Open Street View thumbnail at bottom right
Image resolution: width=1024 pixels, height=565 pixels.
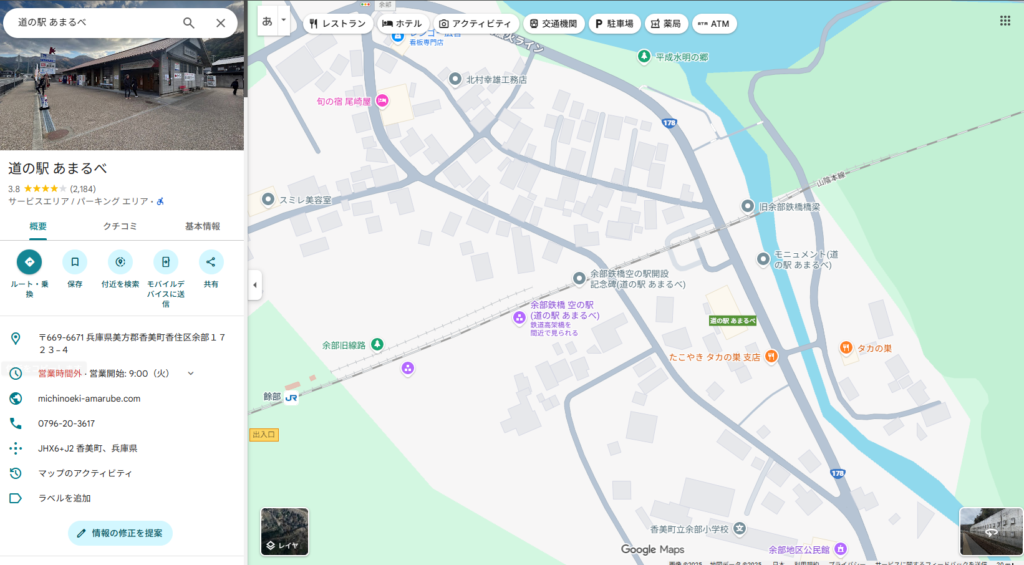point(988,531)
